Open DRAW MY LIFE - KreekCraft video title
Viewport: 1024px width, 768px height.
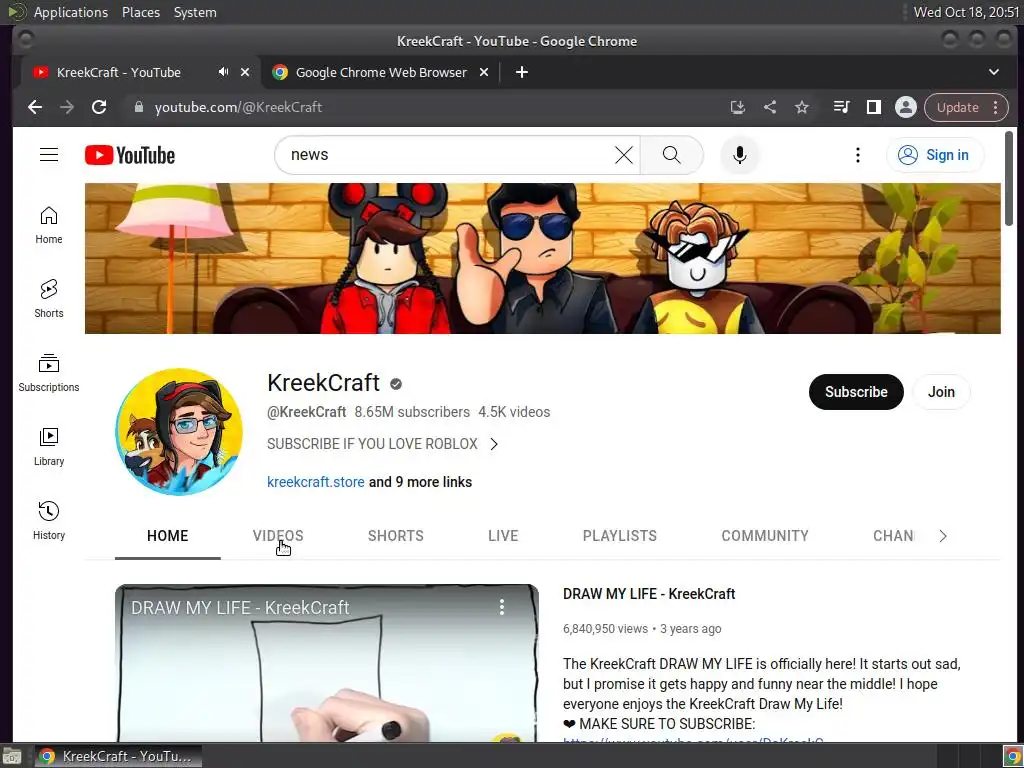[x=649, y=594]
